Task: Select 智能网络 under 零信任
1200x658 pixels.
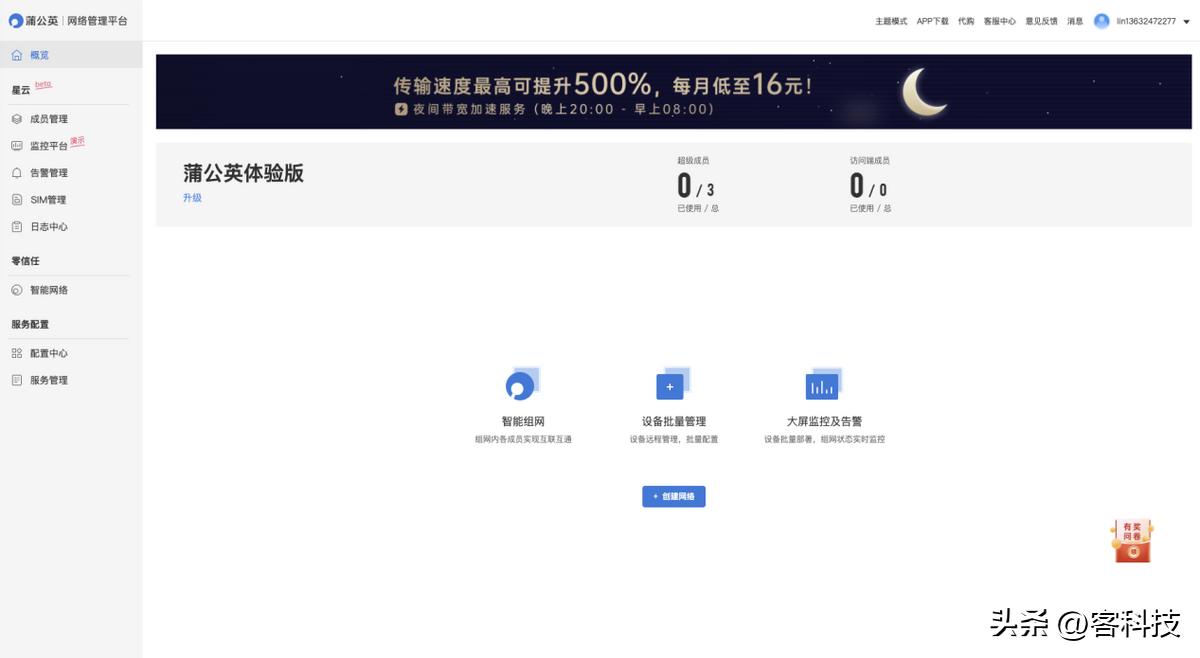Action: point(15,290)
